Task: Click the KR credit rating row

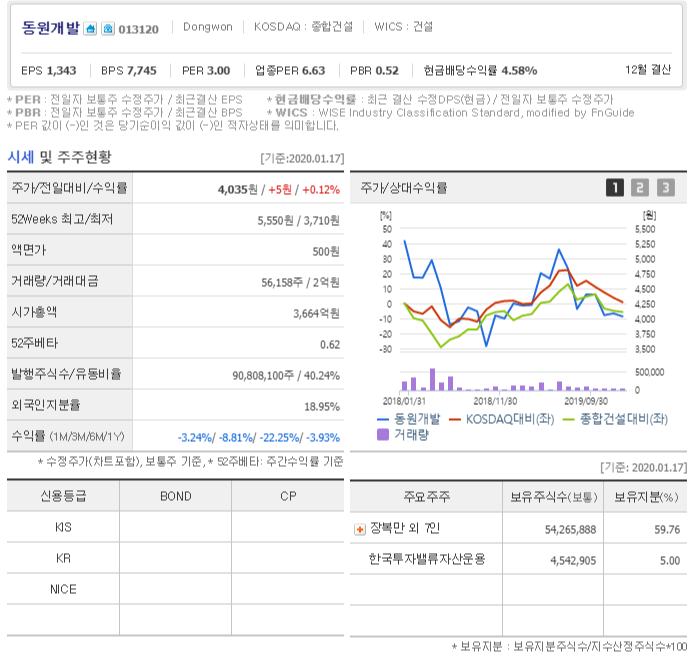Action: 175,558
